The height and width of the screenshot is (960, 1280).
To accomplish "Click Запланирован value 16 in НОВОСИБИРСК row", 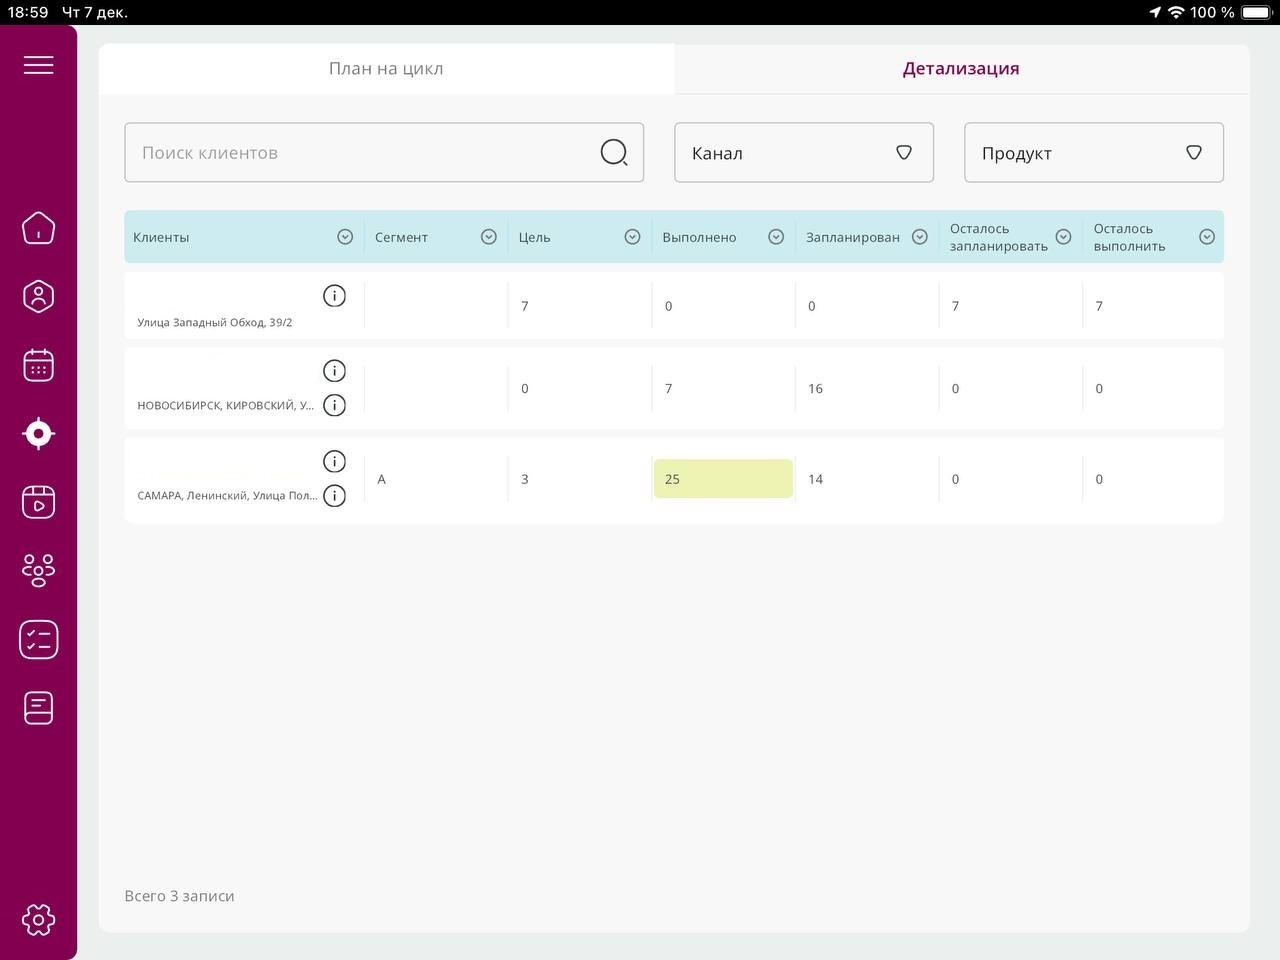I will (x=816, y=389).
